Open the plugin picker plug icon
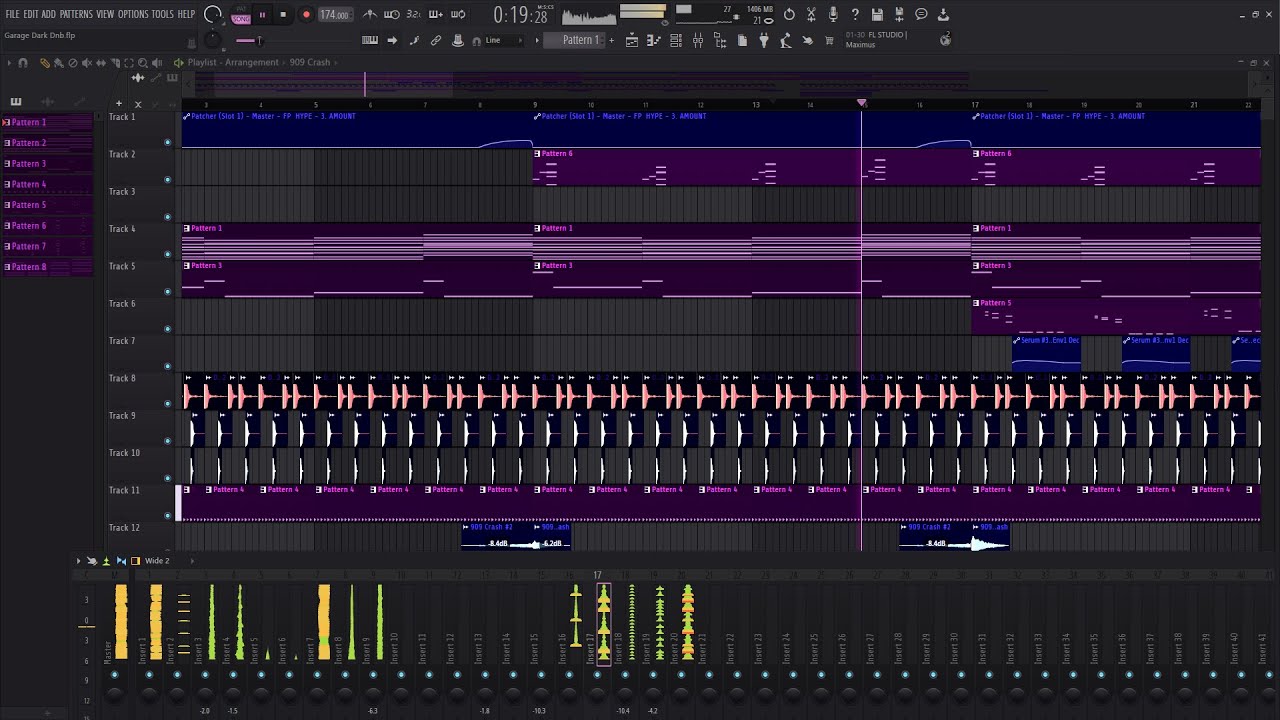 764,40
